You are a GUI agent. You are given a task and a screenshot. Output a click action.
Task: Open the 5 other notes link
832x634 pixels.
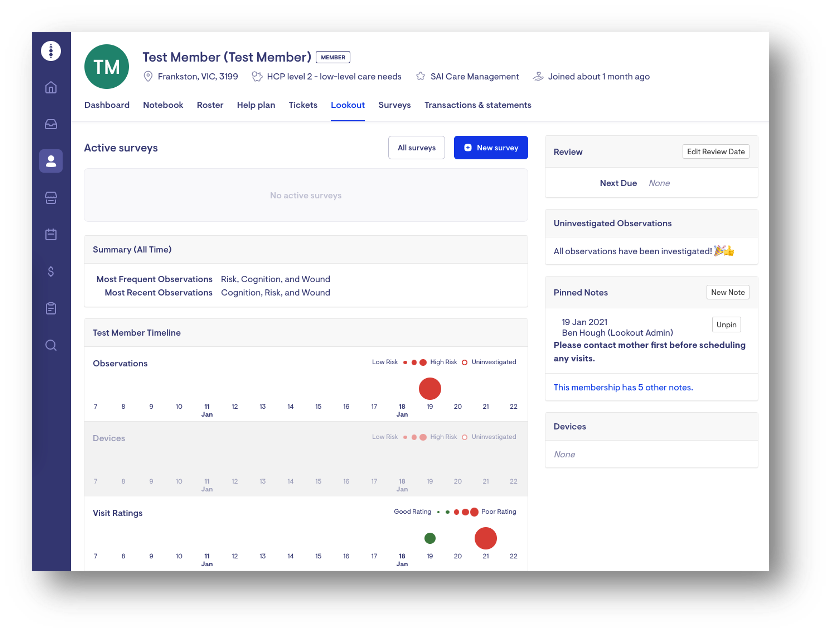pyautogui.click(x=623, y=387)
